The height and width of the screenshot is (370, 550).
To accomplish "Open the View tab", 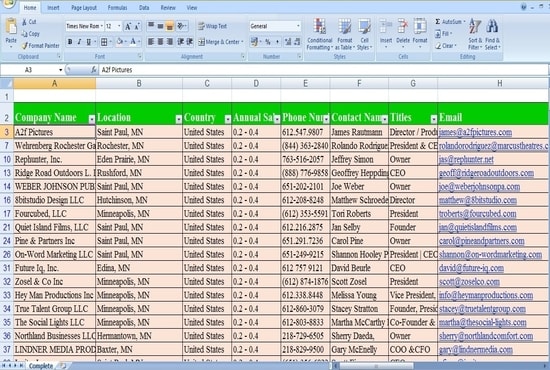I will (x=192, y=7).
